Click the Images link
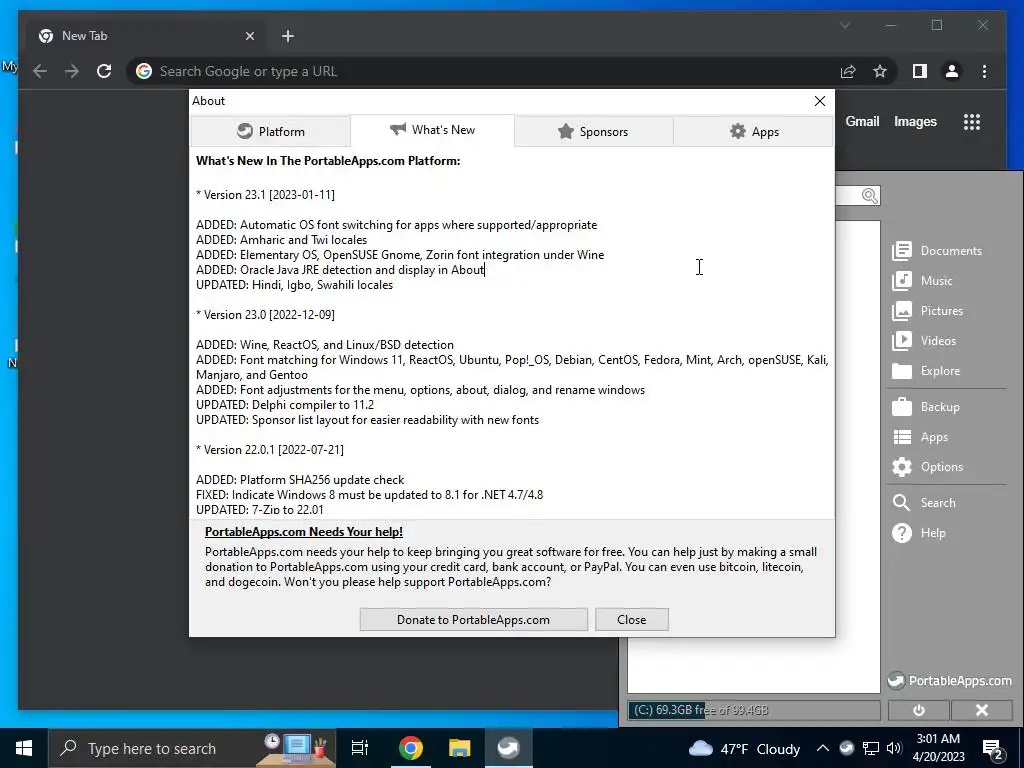The width and height of the screenshot is (1024, 768). 915,121
